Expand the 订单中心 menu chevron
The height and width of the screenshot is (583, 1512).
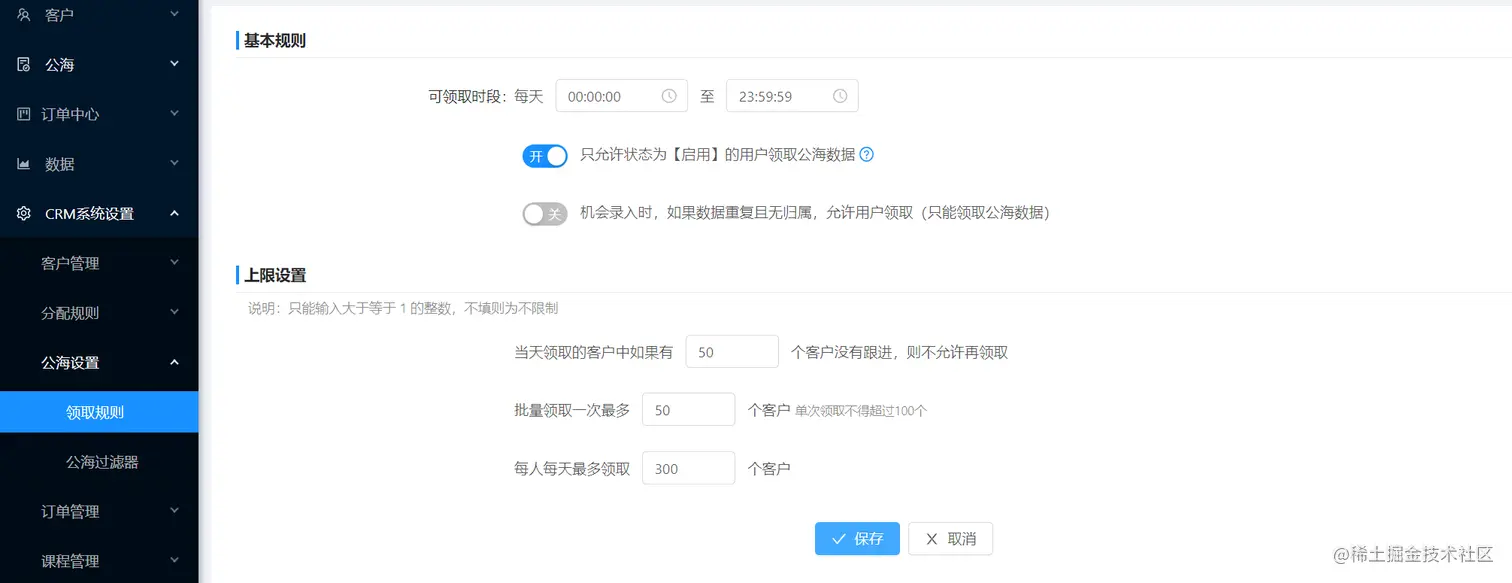[x=174, y=113]
